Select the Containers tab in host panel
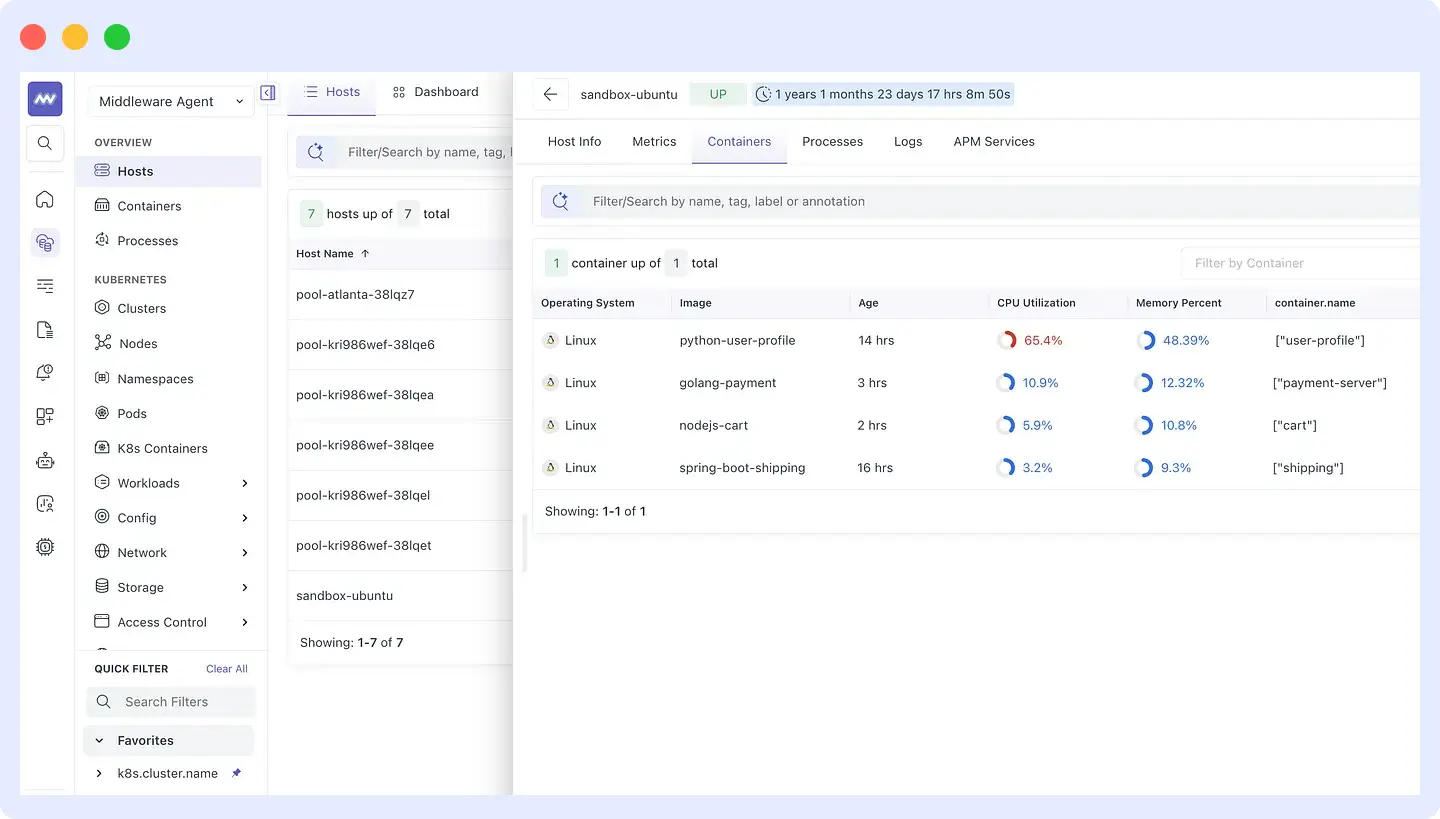 [739, 142]
